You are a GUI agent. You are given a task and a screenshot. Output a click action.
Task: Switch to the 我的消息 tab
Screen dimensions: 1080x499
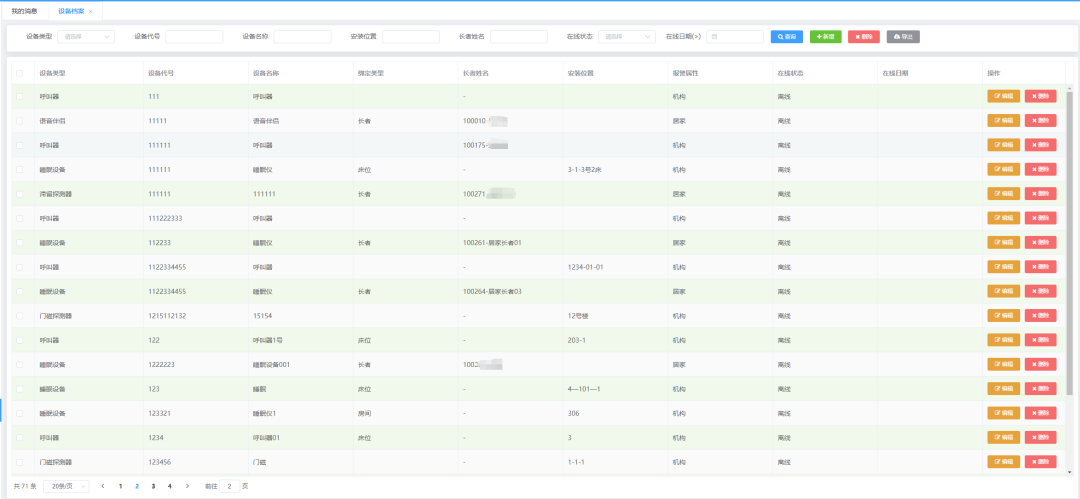point(25,12)
